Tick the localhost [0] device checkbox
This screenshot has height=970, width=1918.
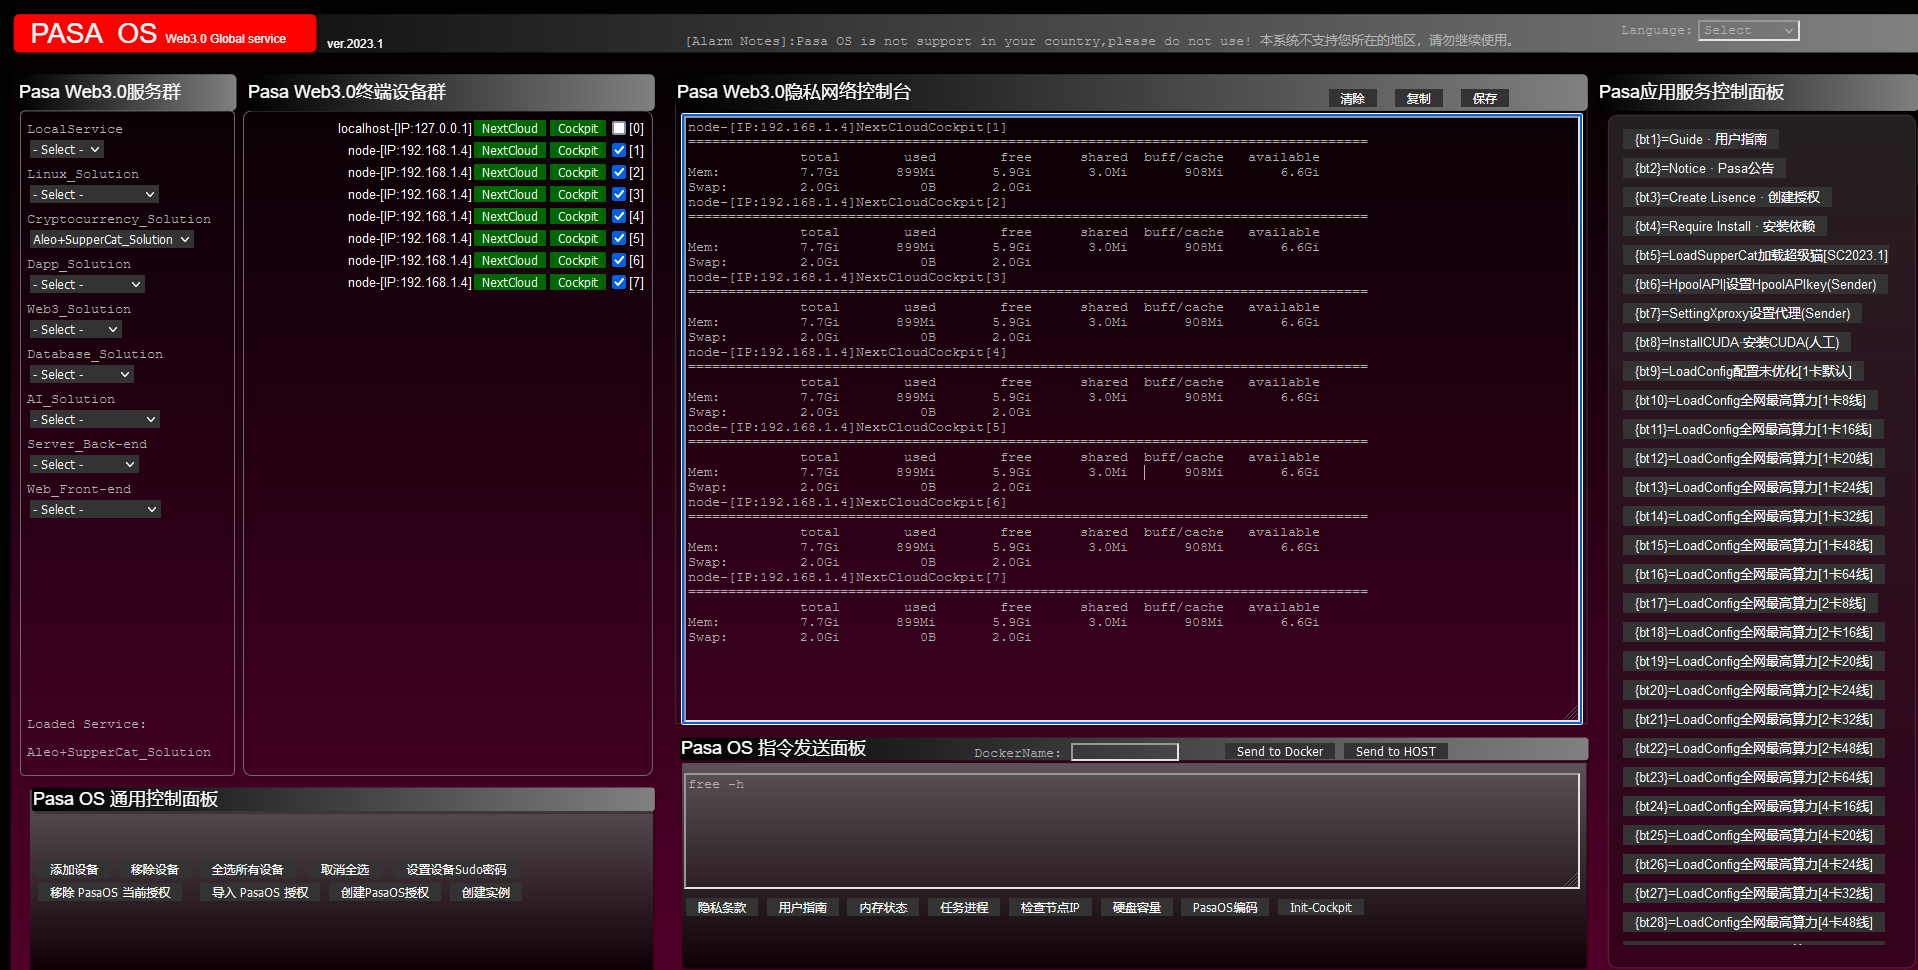619,128
